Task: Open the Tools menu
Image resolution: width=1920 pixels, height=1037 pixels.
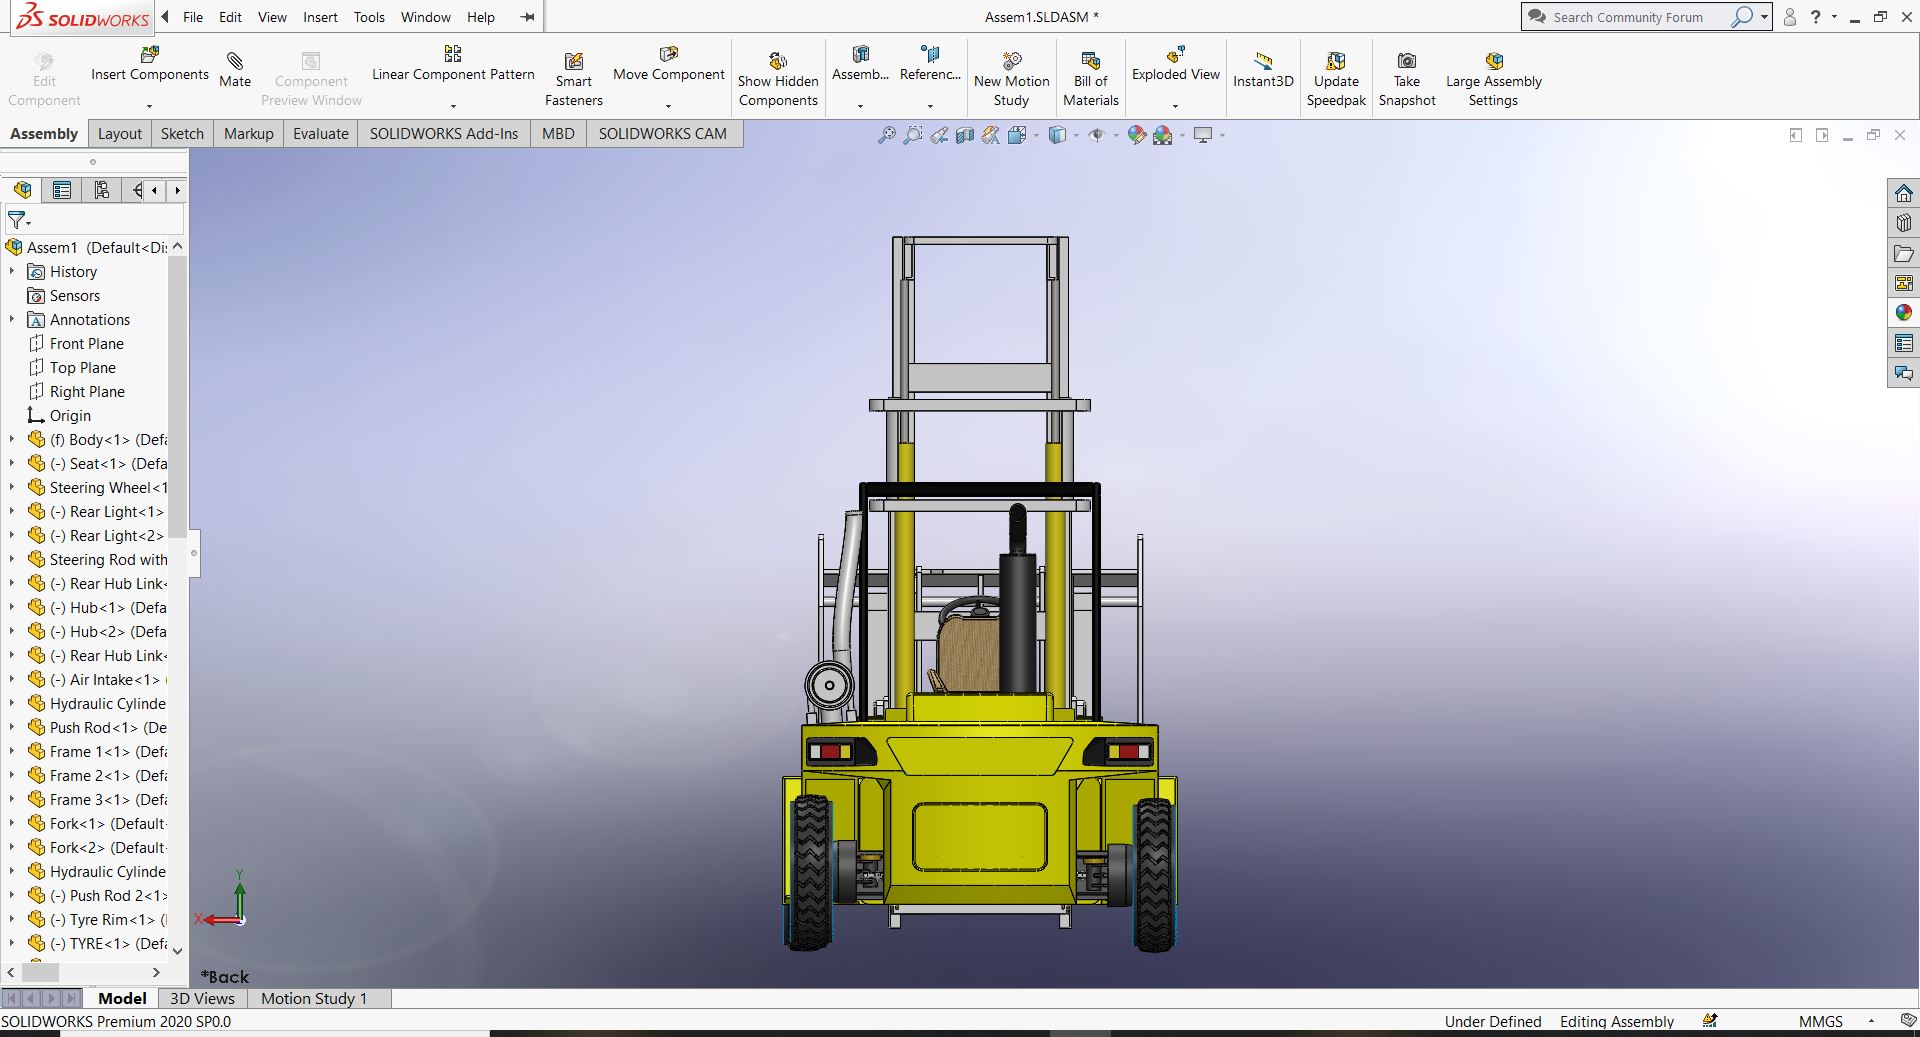Action: 369,17
